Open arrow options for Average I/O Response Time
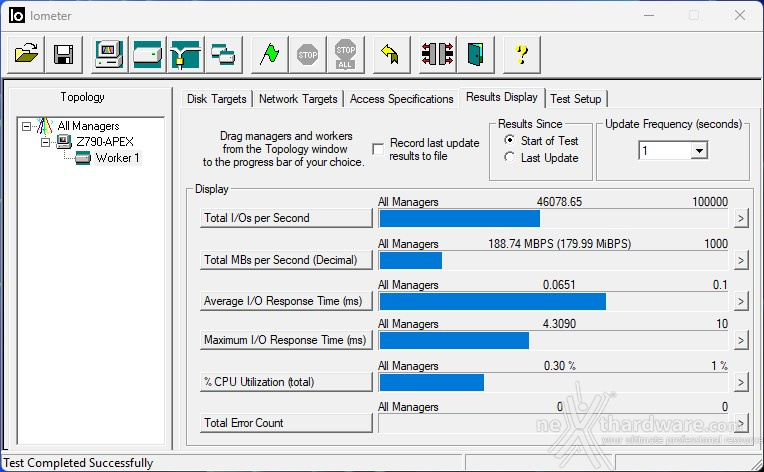 [x=741, y=301]
